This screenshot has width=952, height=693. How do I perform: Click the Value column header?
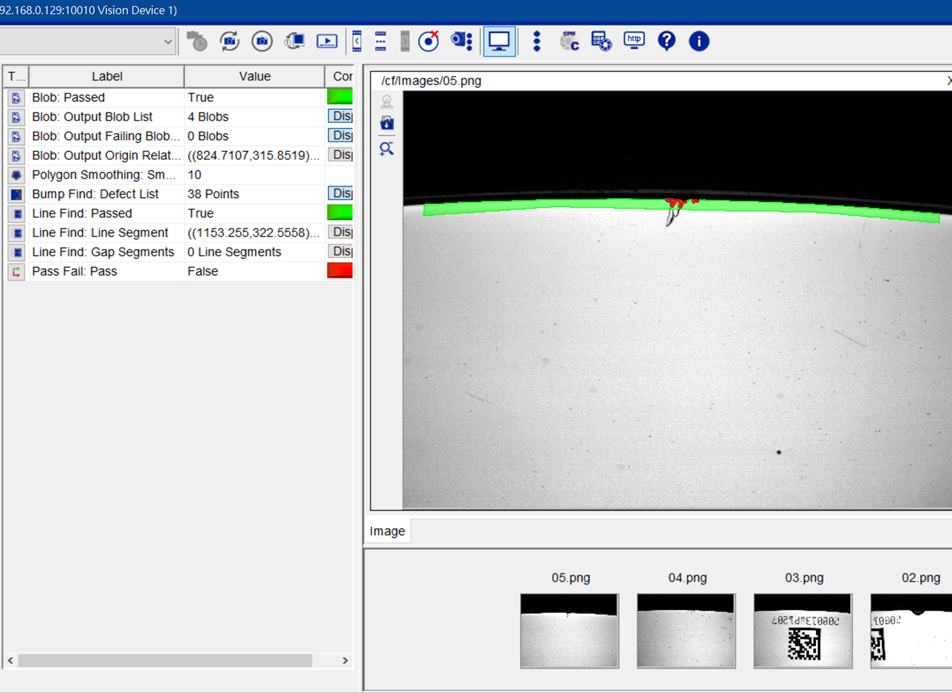254,76
